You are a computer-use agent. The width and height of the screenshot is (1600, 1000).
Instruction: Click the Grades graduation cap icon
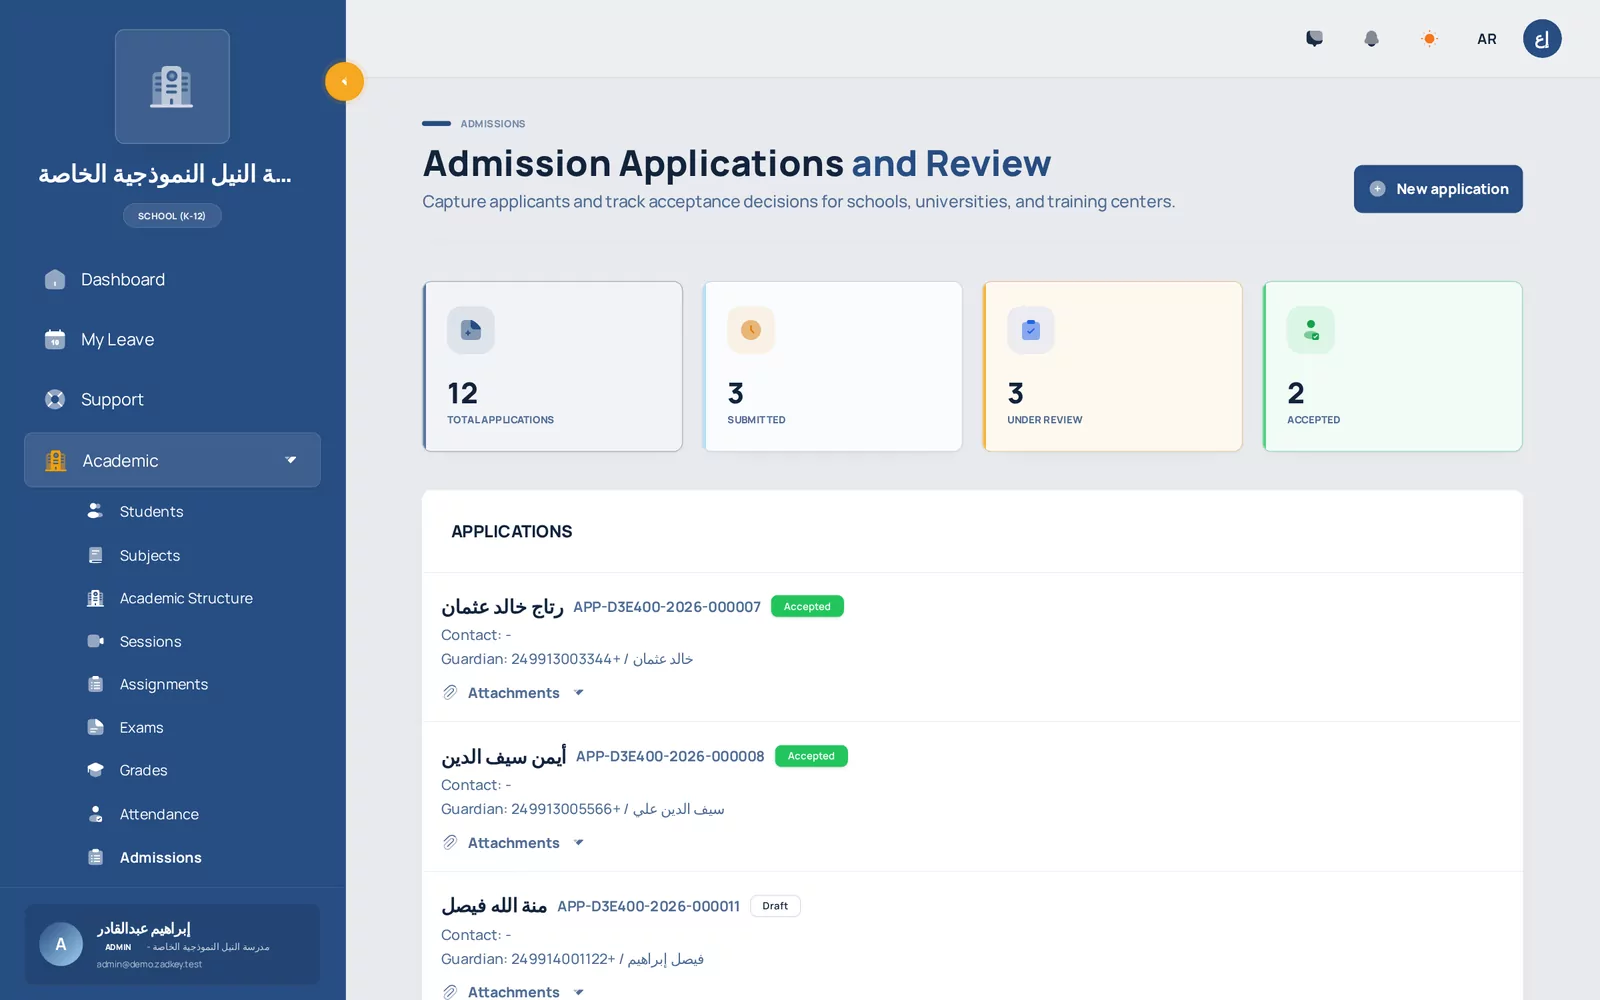(95, 770)
